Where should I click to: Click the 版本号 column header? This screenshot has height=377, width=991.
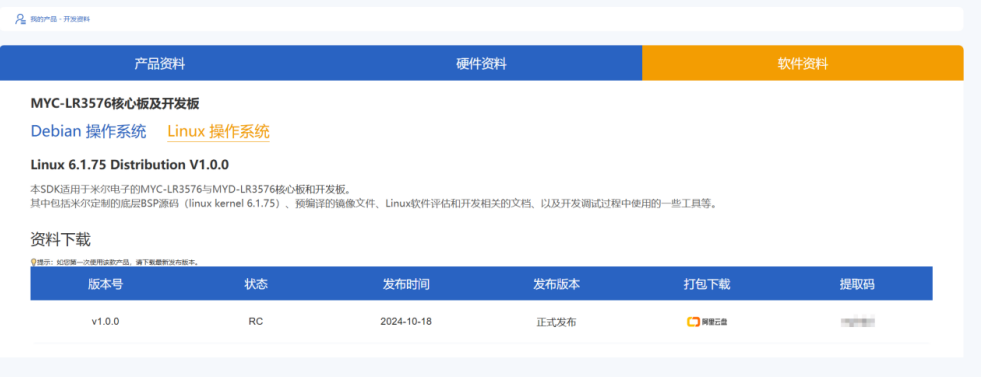point(105,284)
